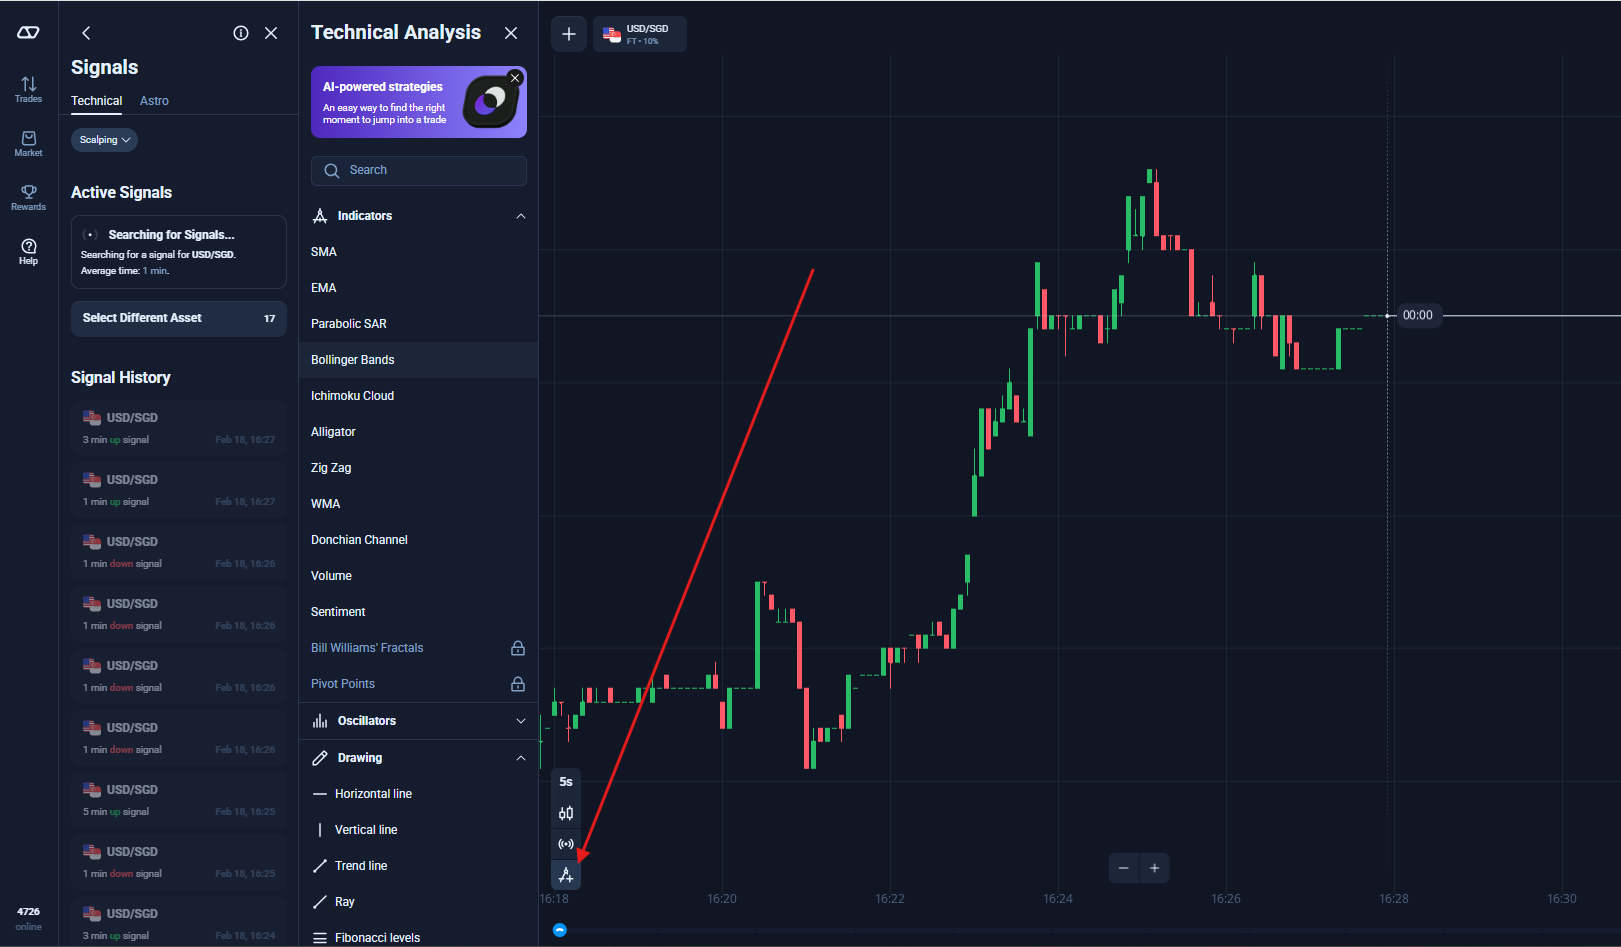Open the Scalping strategy dropdown
The image size is (1621, 947).
(x=104, y=140)
